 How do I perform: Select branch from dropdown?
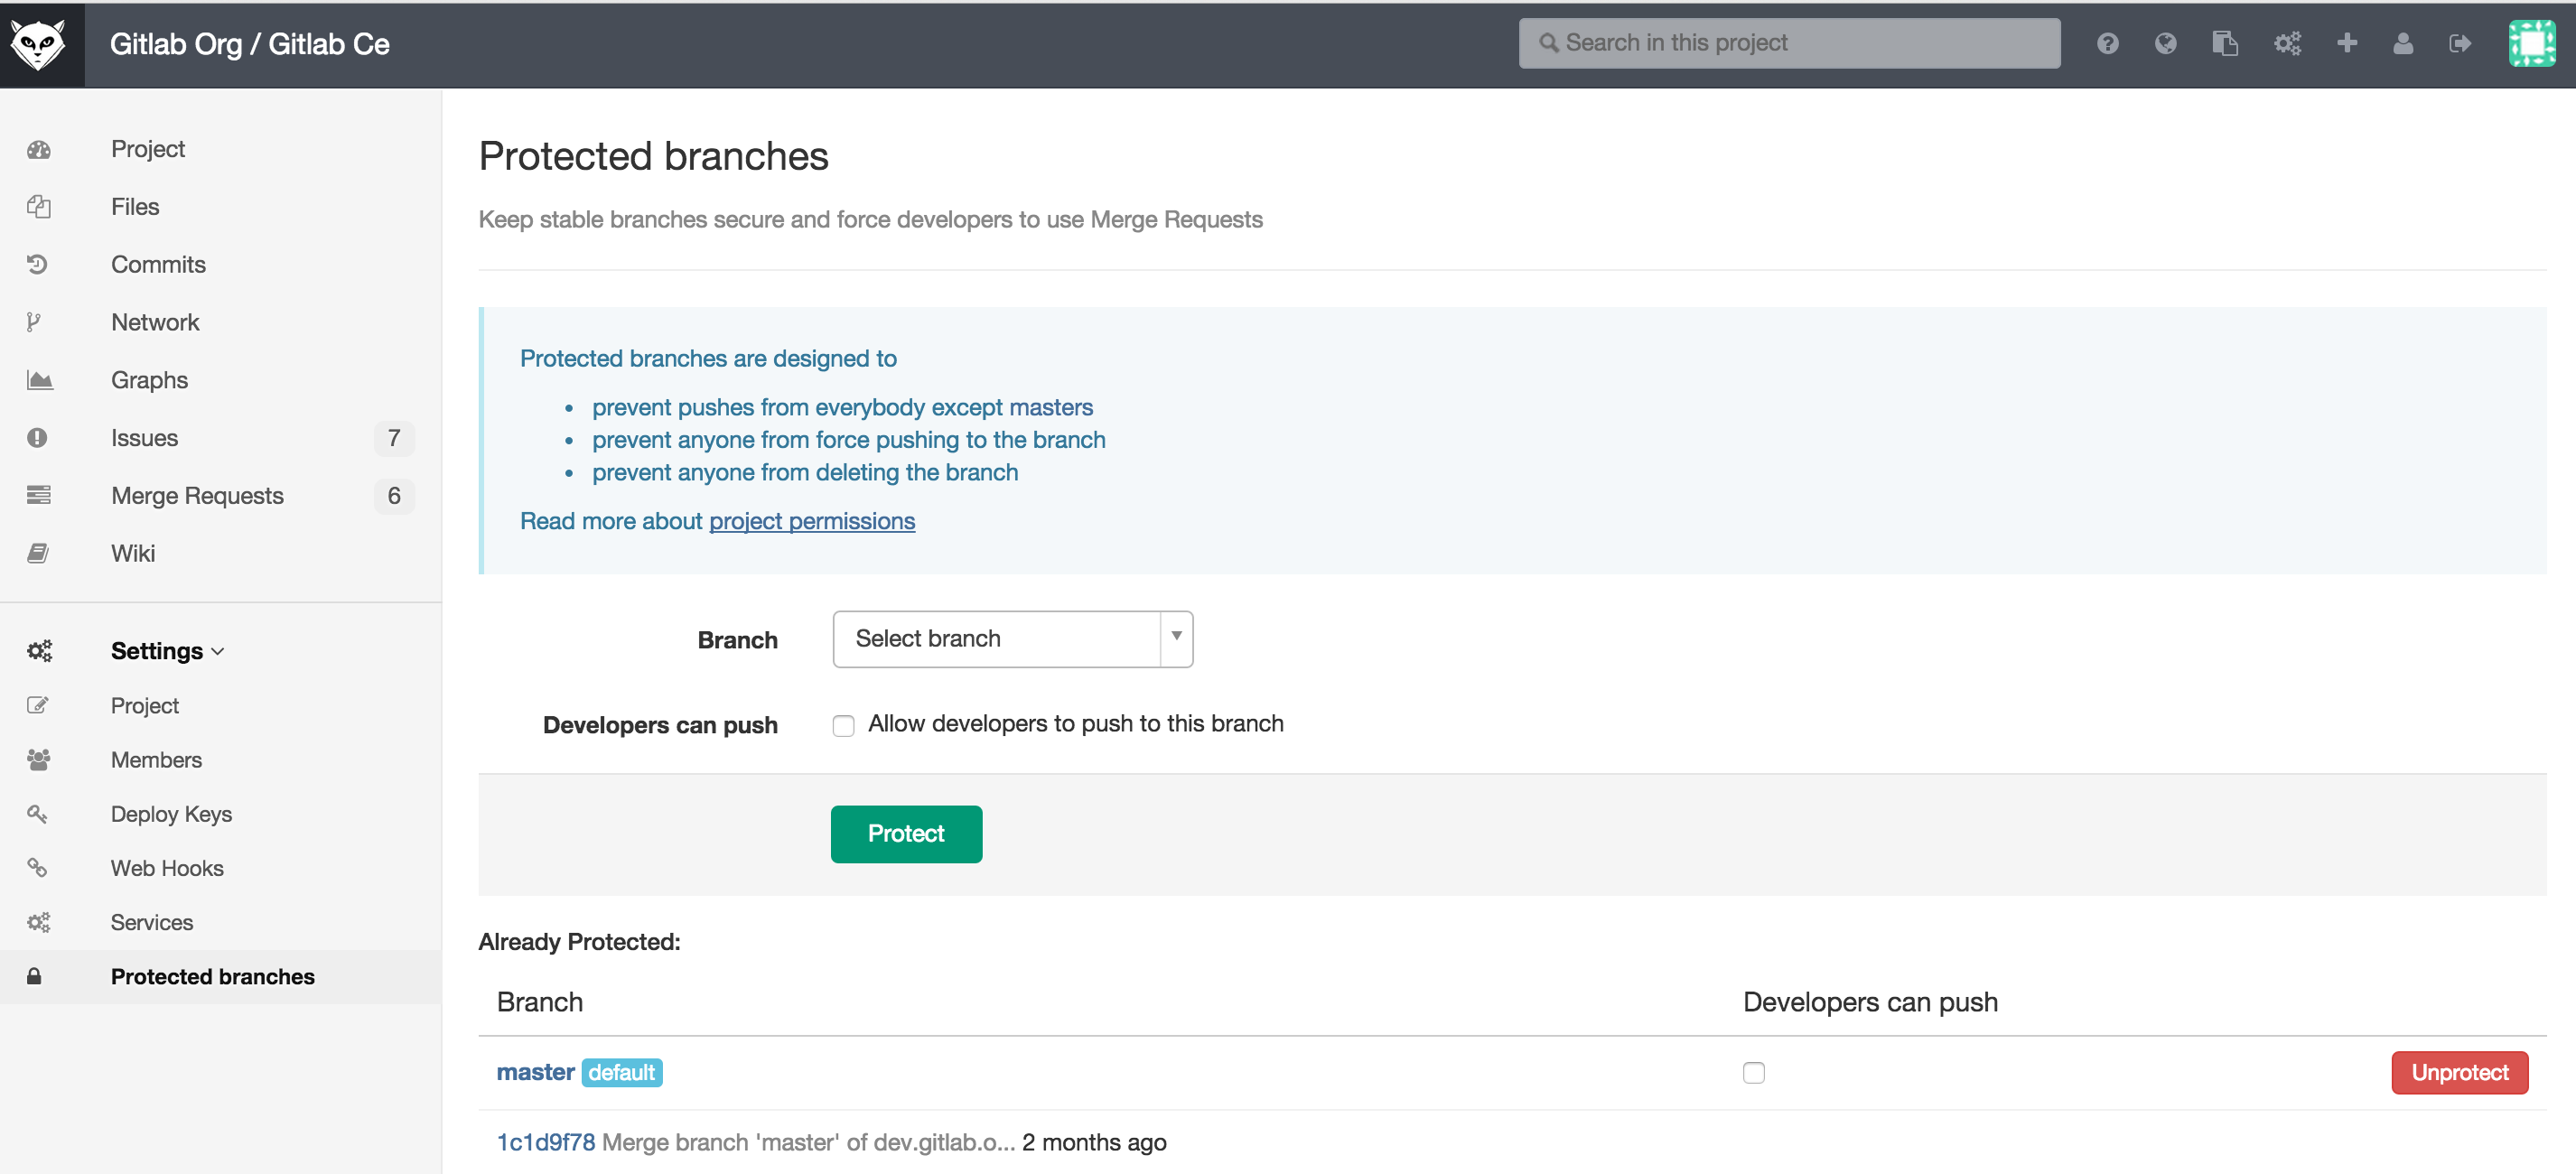[x=1012, y=638]
